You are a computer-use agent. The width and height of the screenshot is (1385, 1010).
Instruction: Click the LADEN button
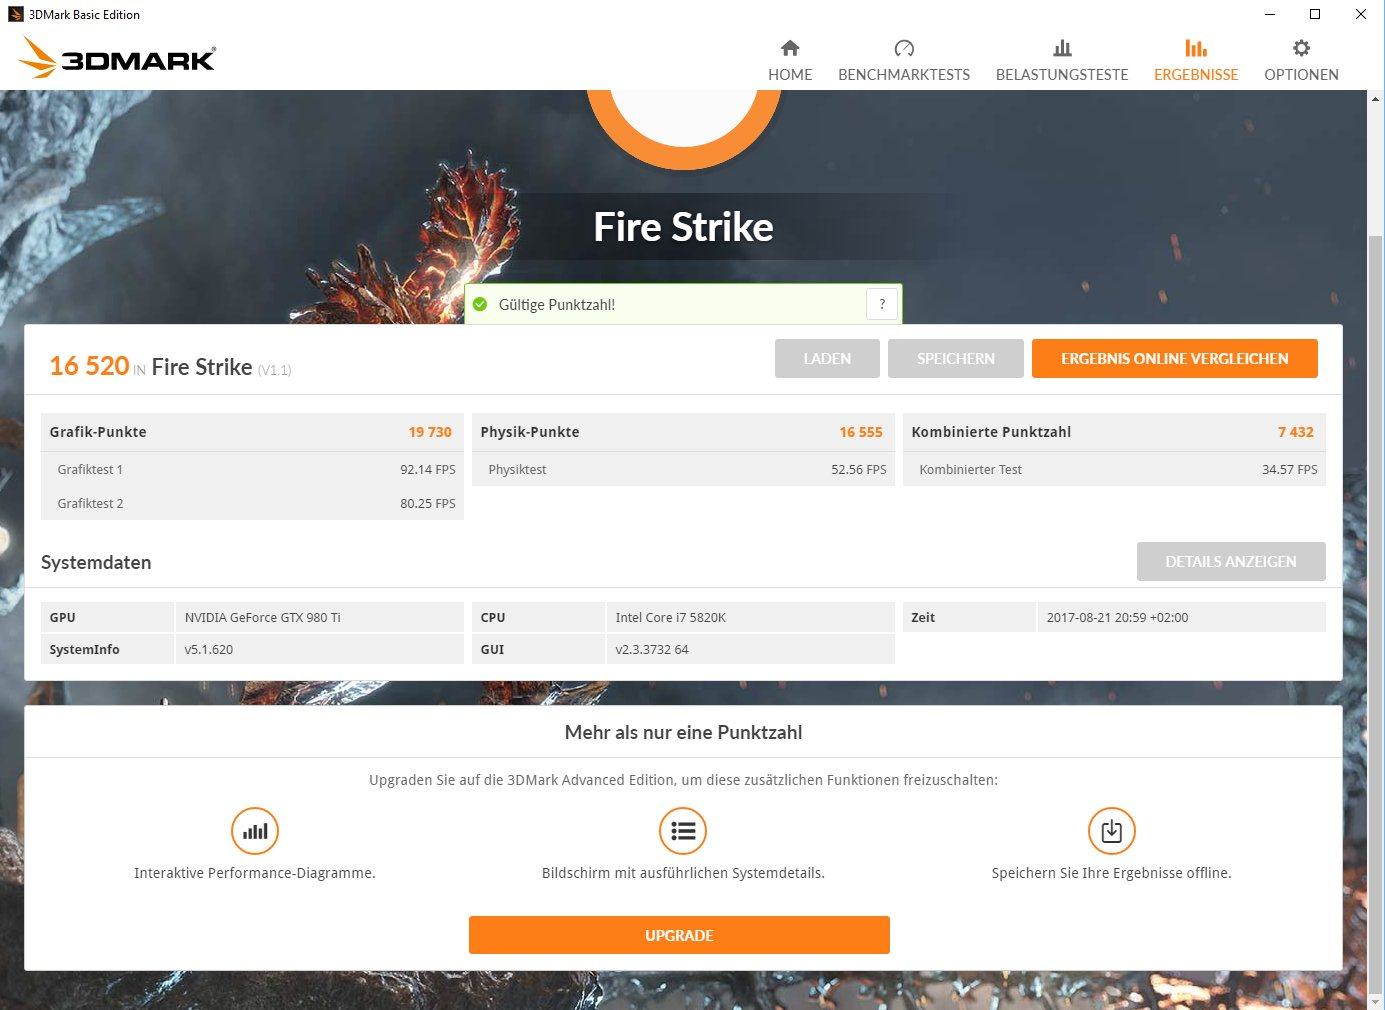click(x=827, y=359)
